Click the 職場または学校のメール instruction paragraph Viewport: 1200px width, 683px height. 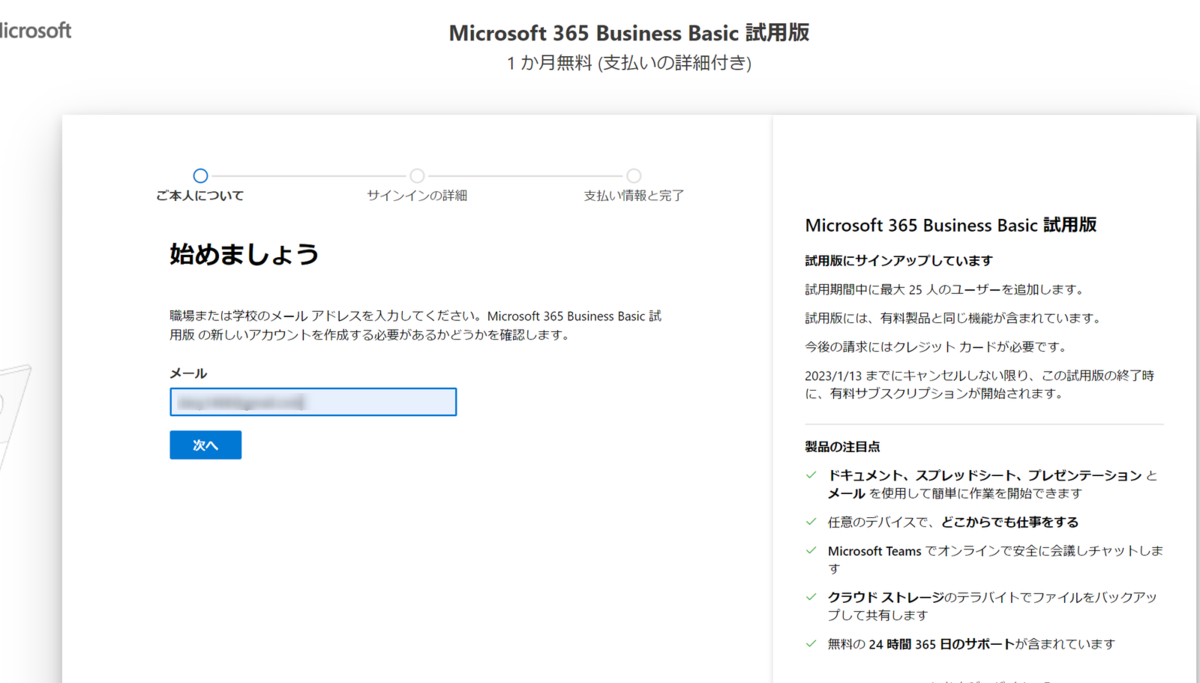416,325
